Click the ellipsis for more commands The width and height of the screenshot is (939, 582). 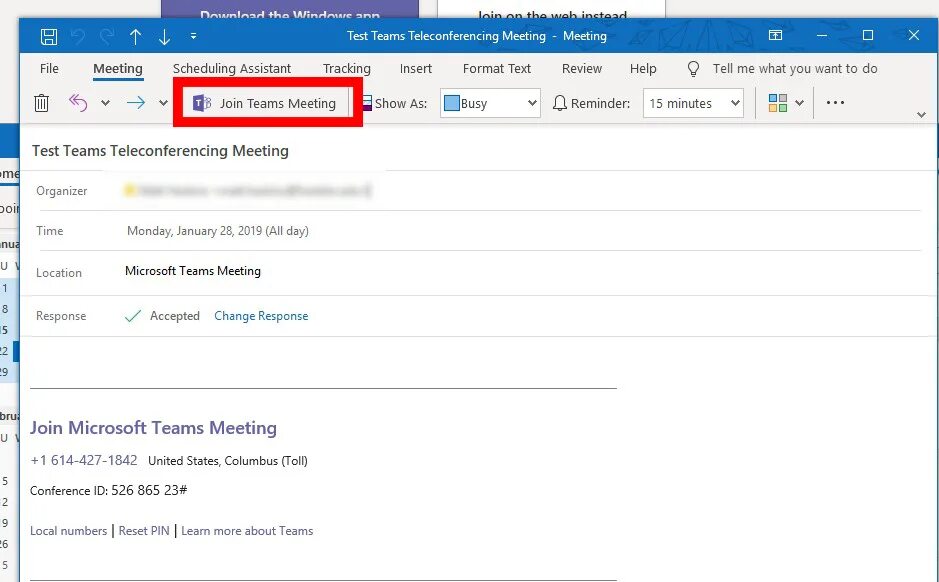(835, 102)
